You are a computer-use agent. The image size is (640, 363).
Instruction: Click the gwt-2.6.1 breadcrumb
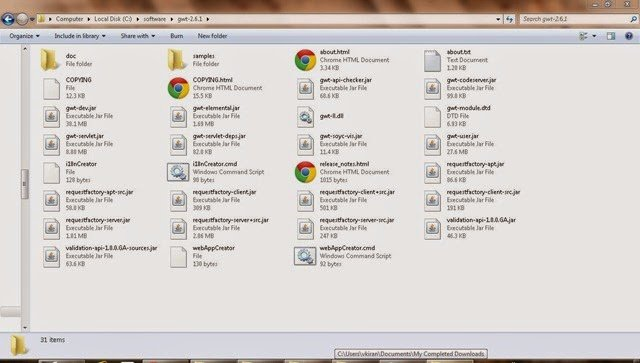point(190,19)
